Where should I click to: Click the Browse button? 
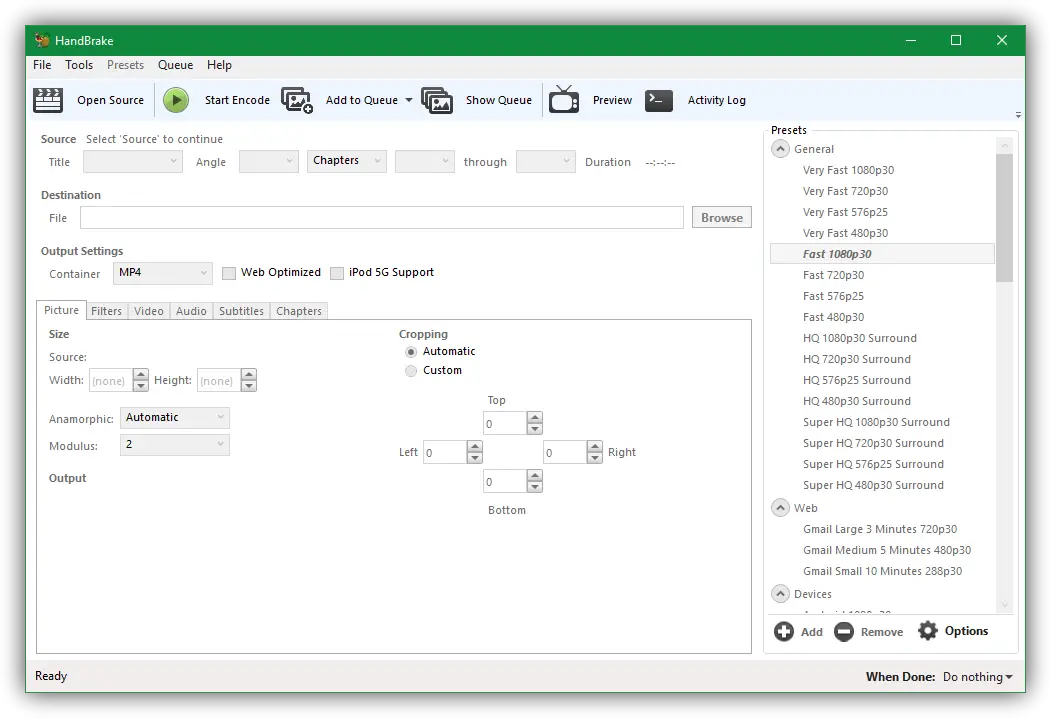(x=722, y=217)
